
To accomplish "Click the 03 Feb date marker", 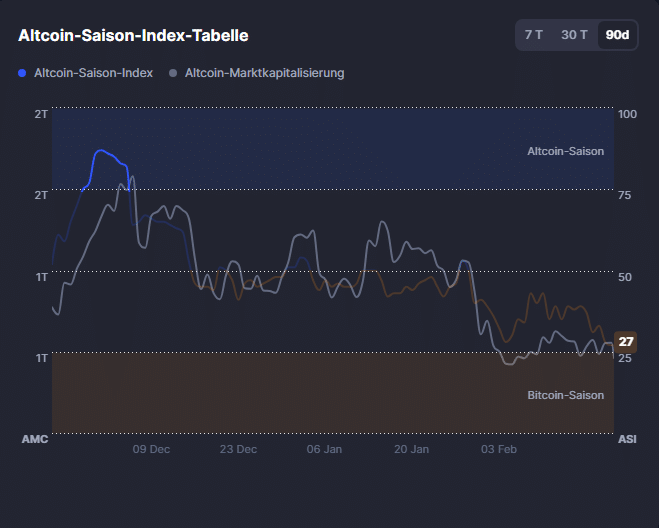I will pos(498,450).
